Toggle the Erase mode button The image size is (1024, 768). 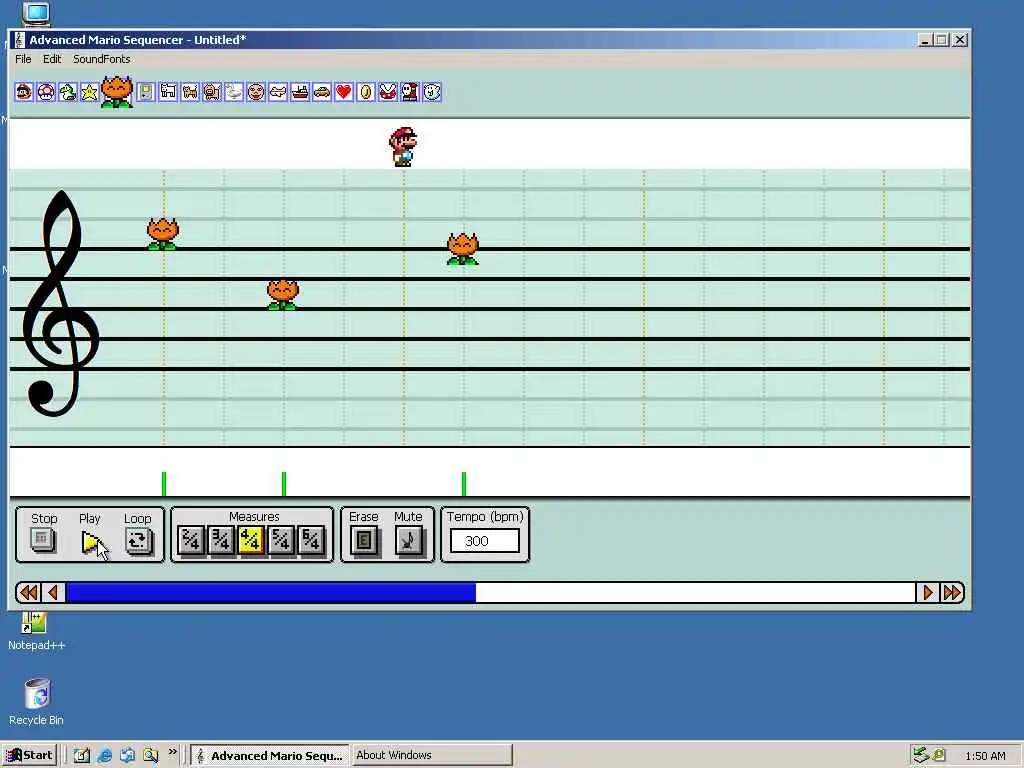[x=364, y=541]
